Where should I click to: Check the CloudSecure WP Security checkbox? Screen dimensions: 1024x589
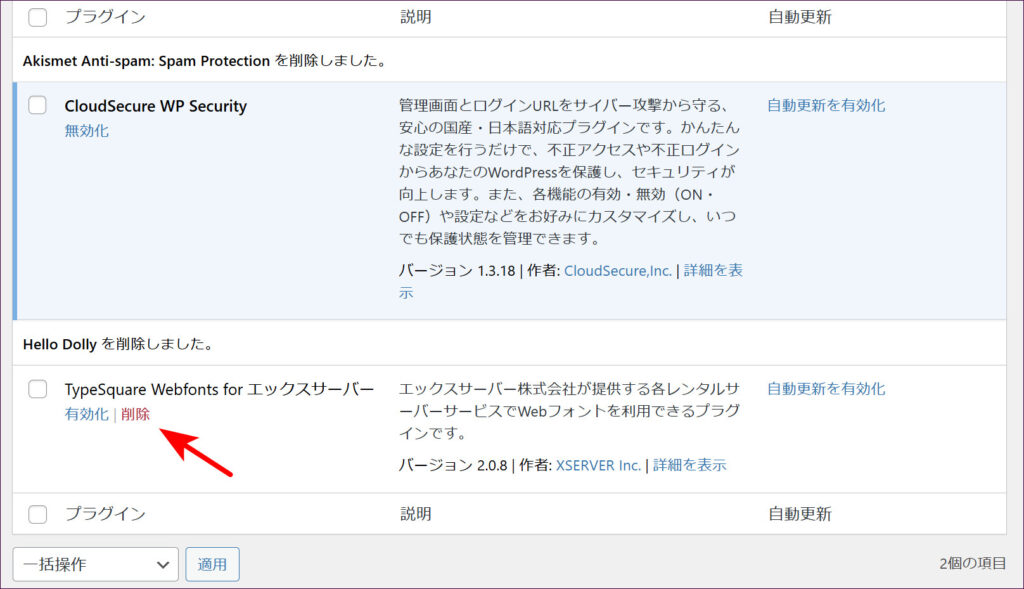pyautogui.click(x=37, y=106)
